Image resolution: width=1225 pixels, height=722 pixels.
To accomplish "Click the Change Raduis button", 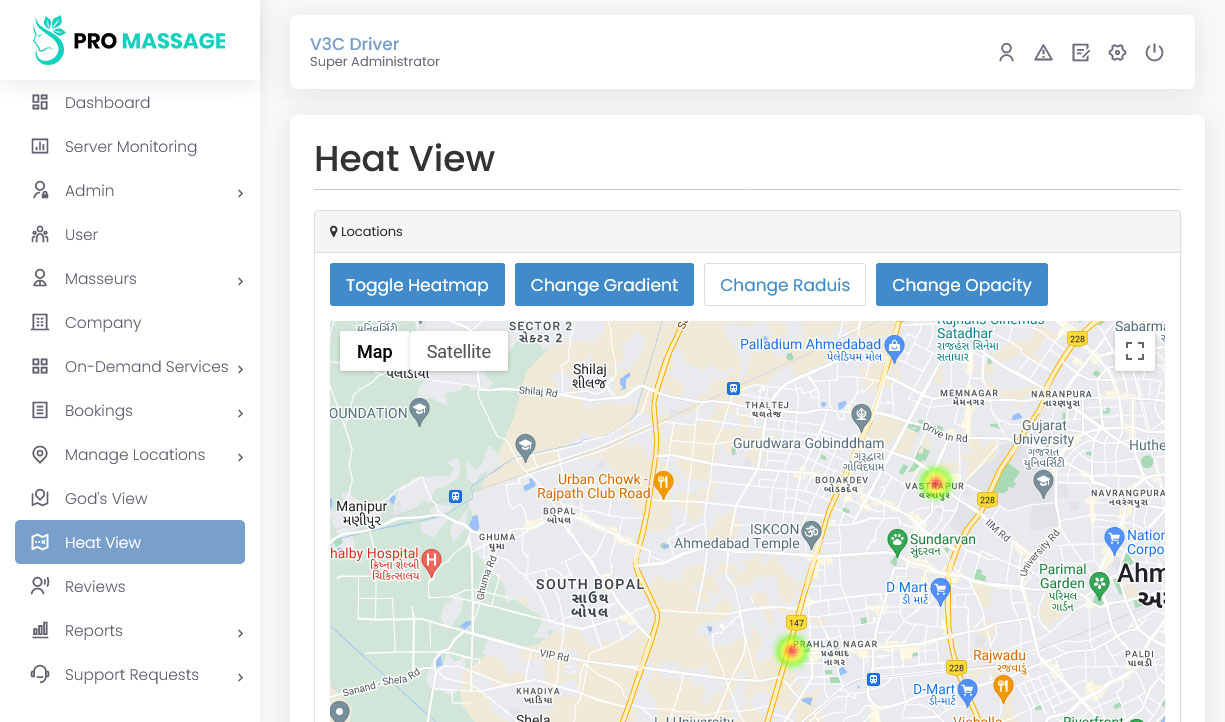I will pos(785,285).
